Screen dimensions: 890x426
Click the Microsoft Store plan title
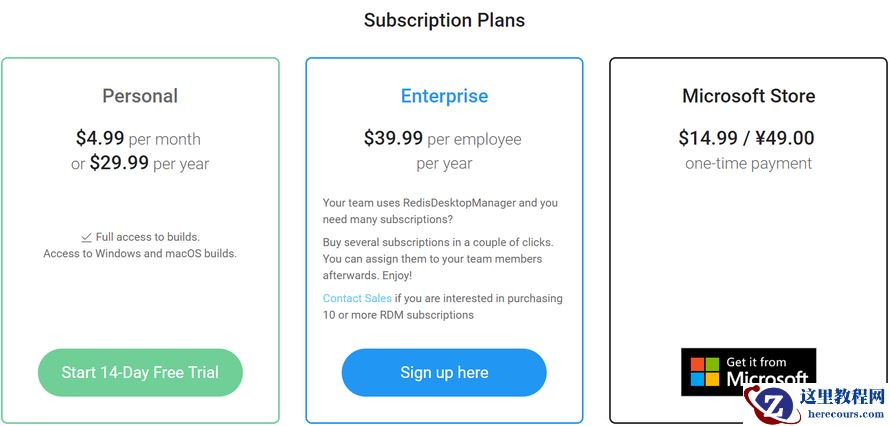click(x=748, y=96)
